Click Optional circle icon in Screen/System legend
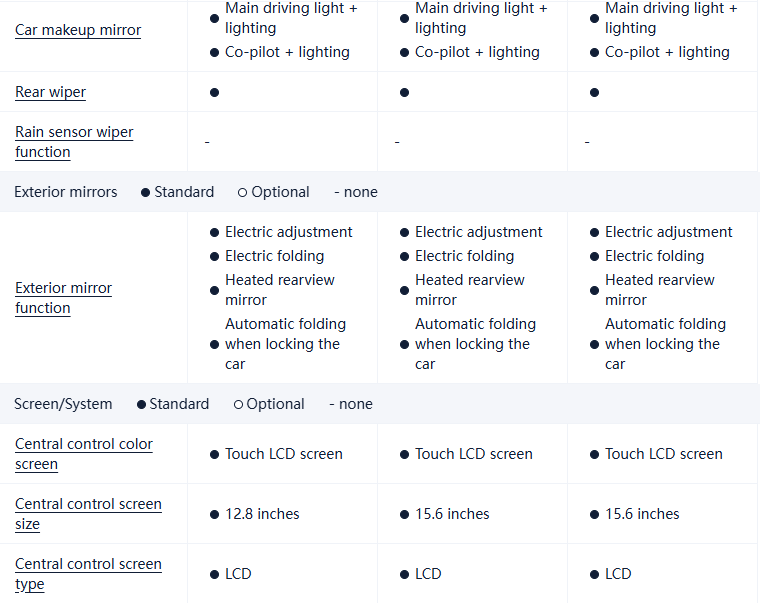 [x=238, y=404]
